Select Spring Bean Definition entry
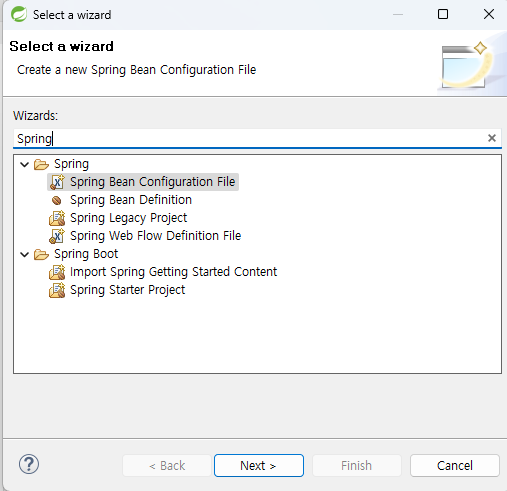507x491 pixels. click(x=131, y=200)
